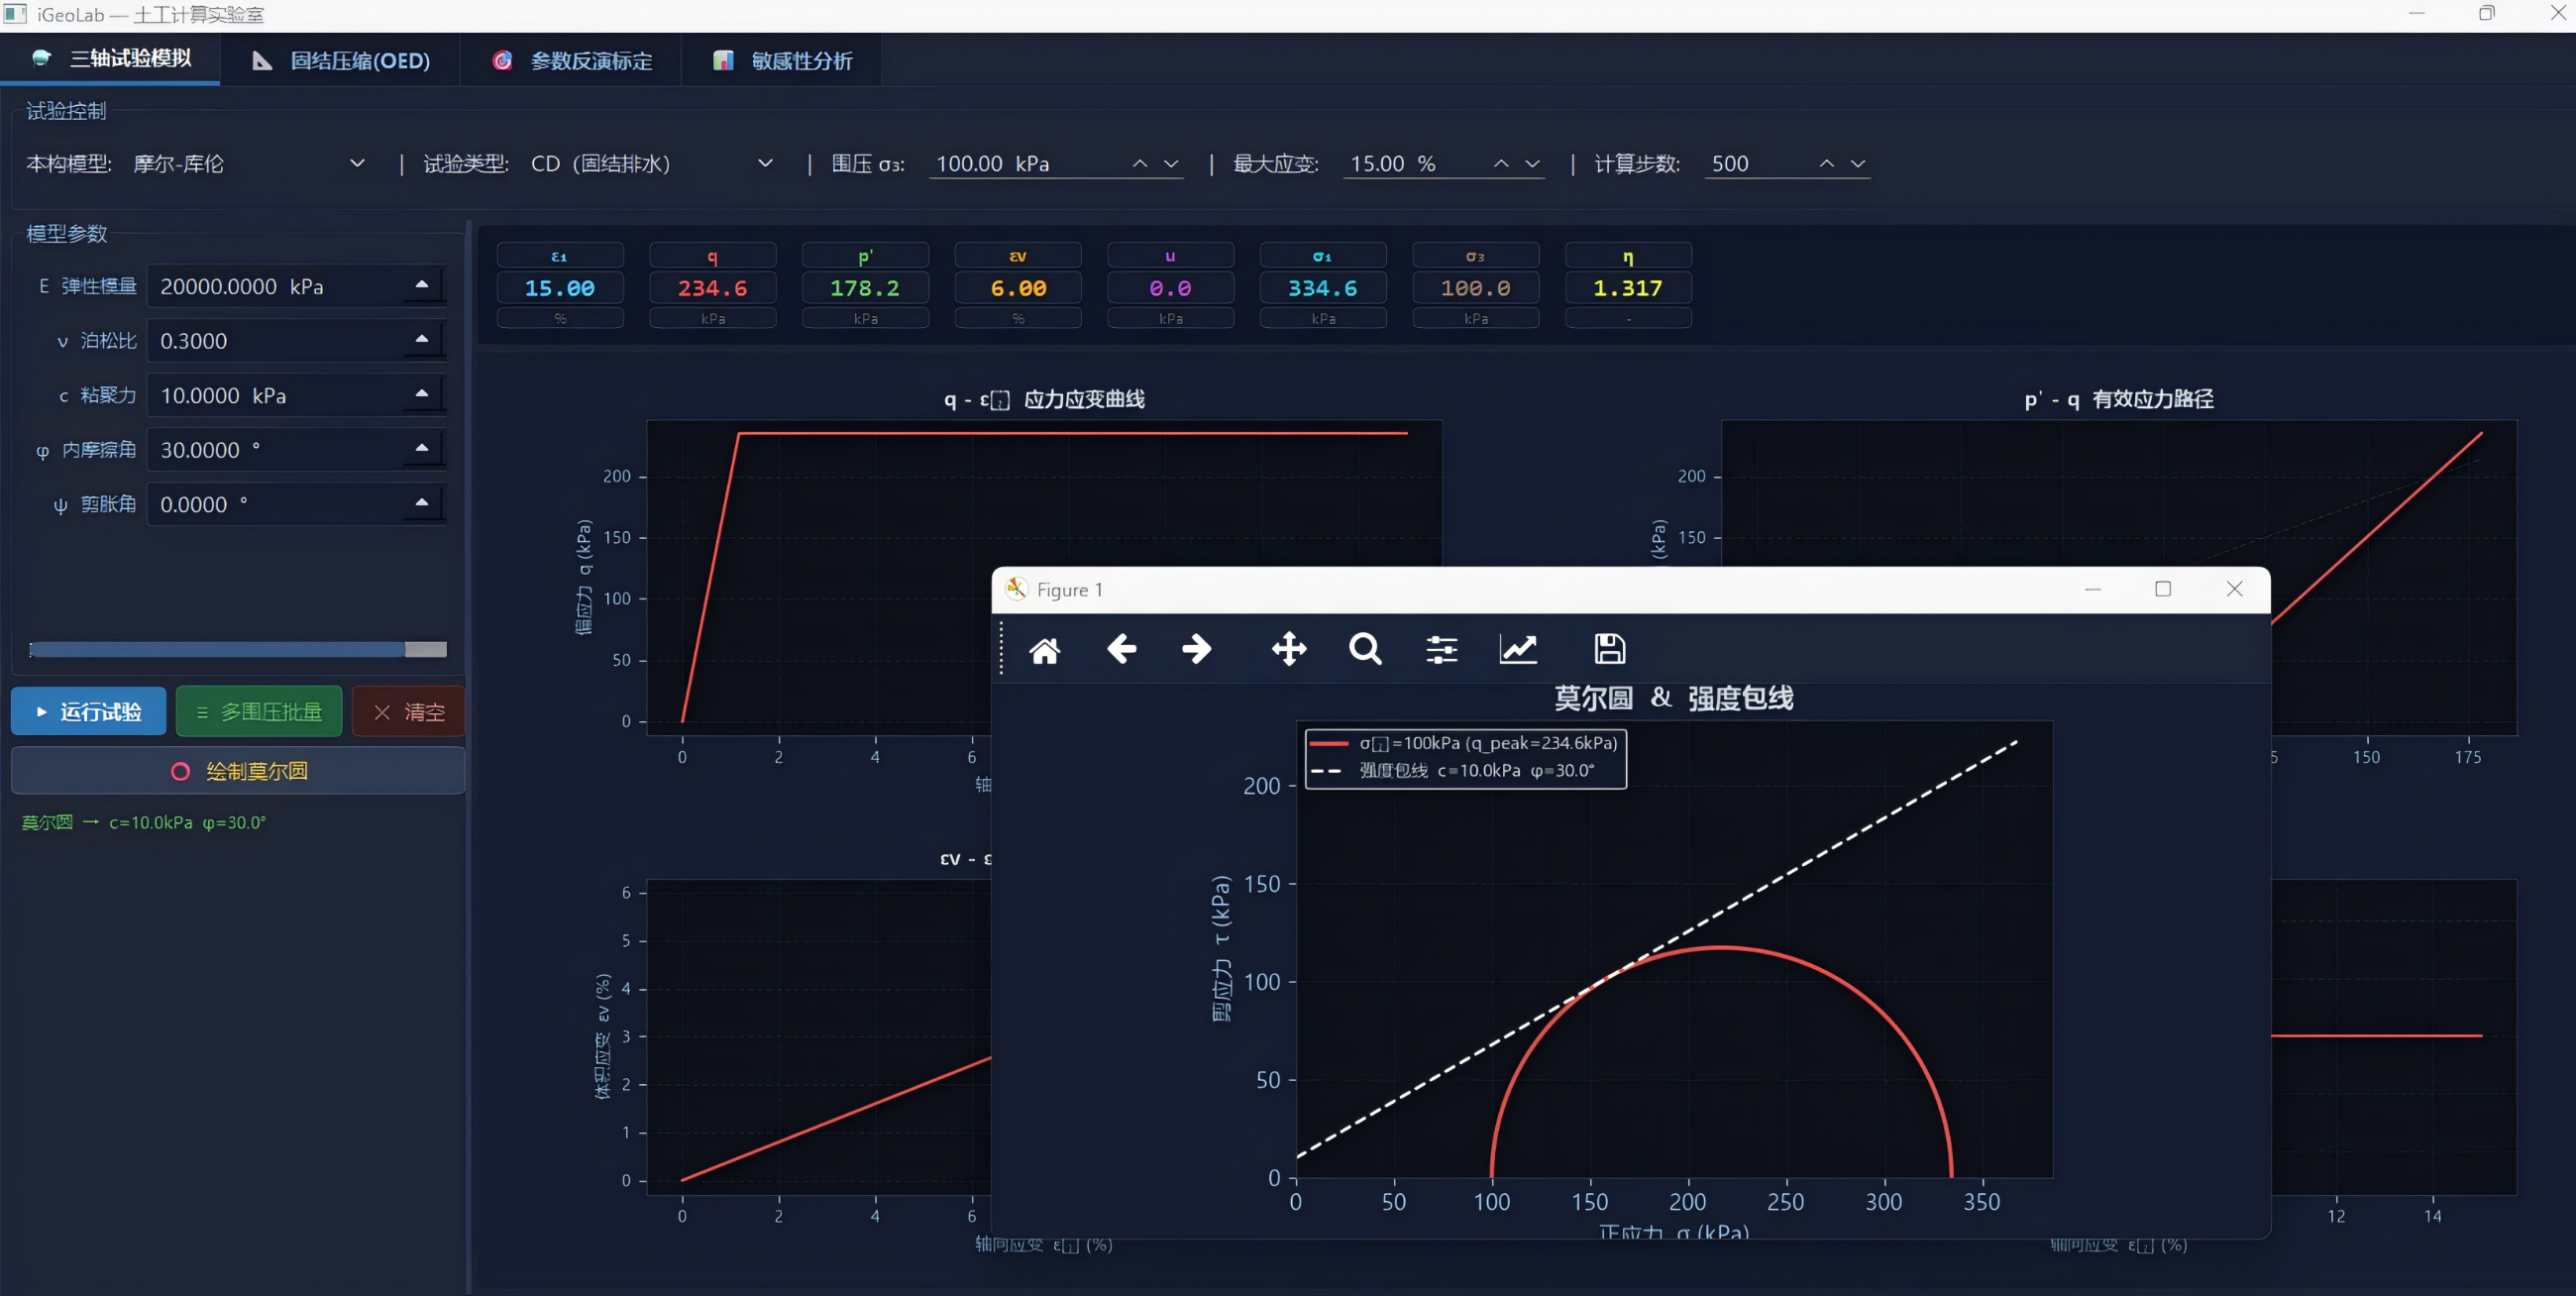Increase 计算步数 with up arrow
This screenshot has height=1296, width=2576.
[1826, 164]
